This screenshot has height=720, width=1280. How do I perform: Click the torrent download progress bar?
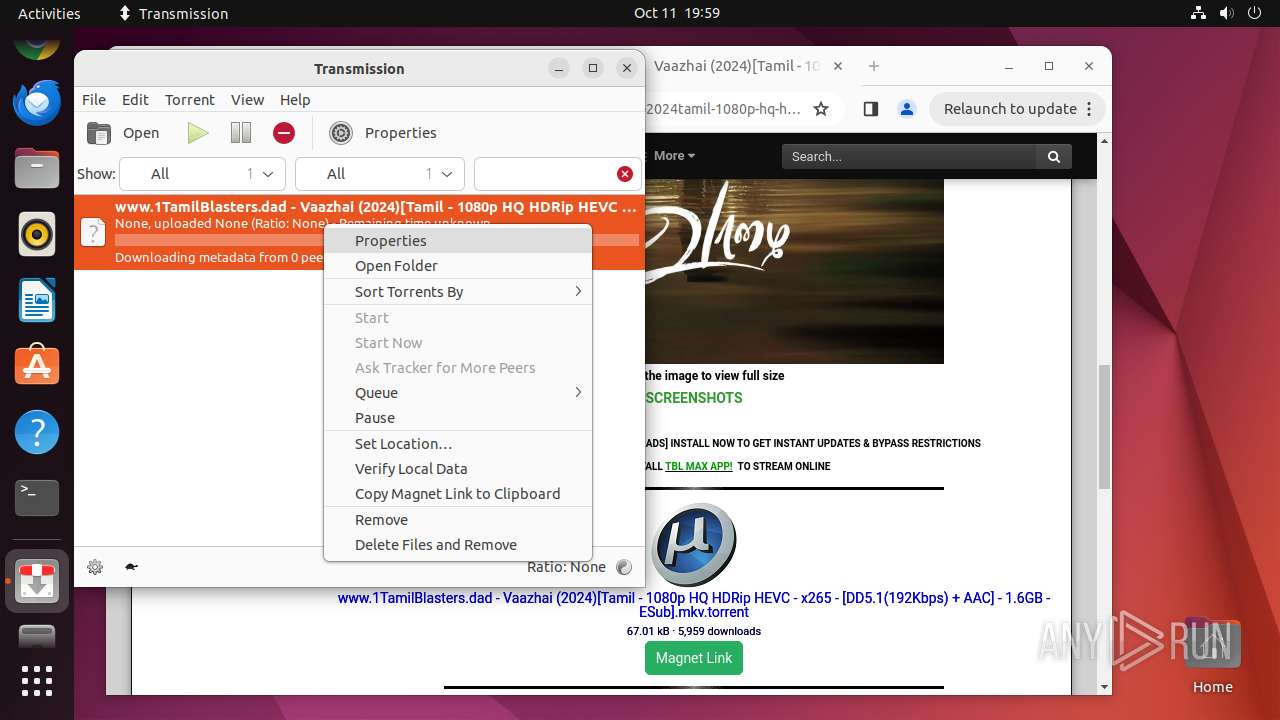tap(377, 240)
